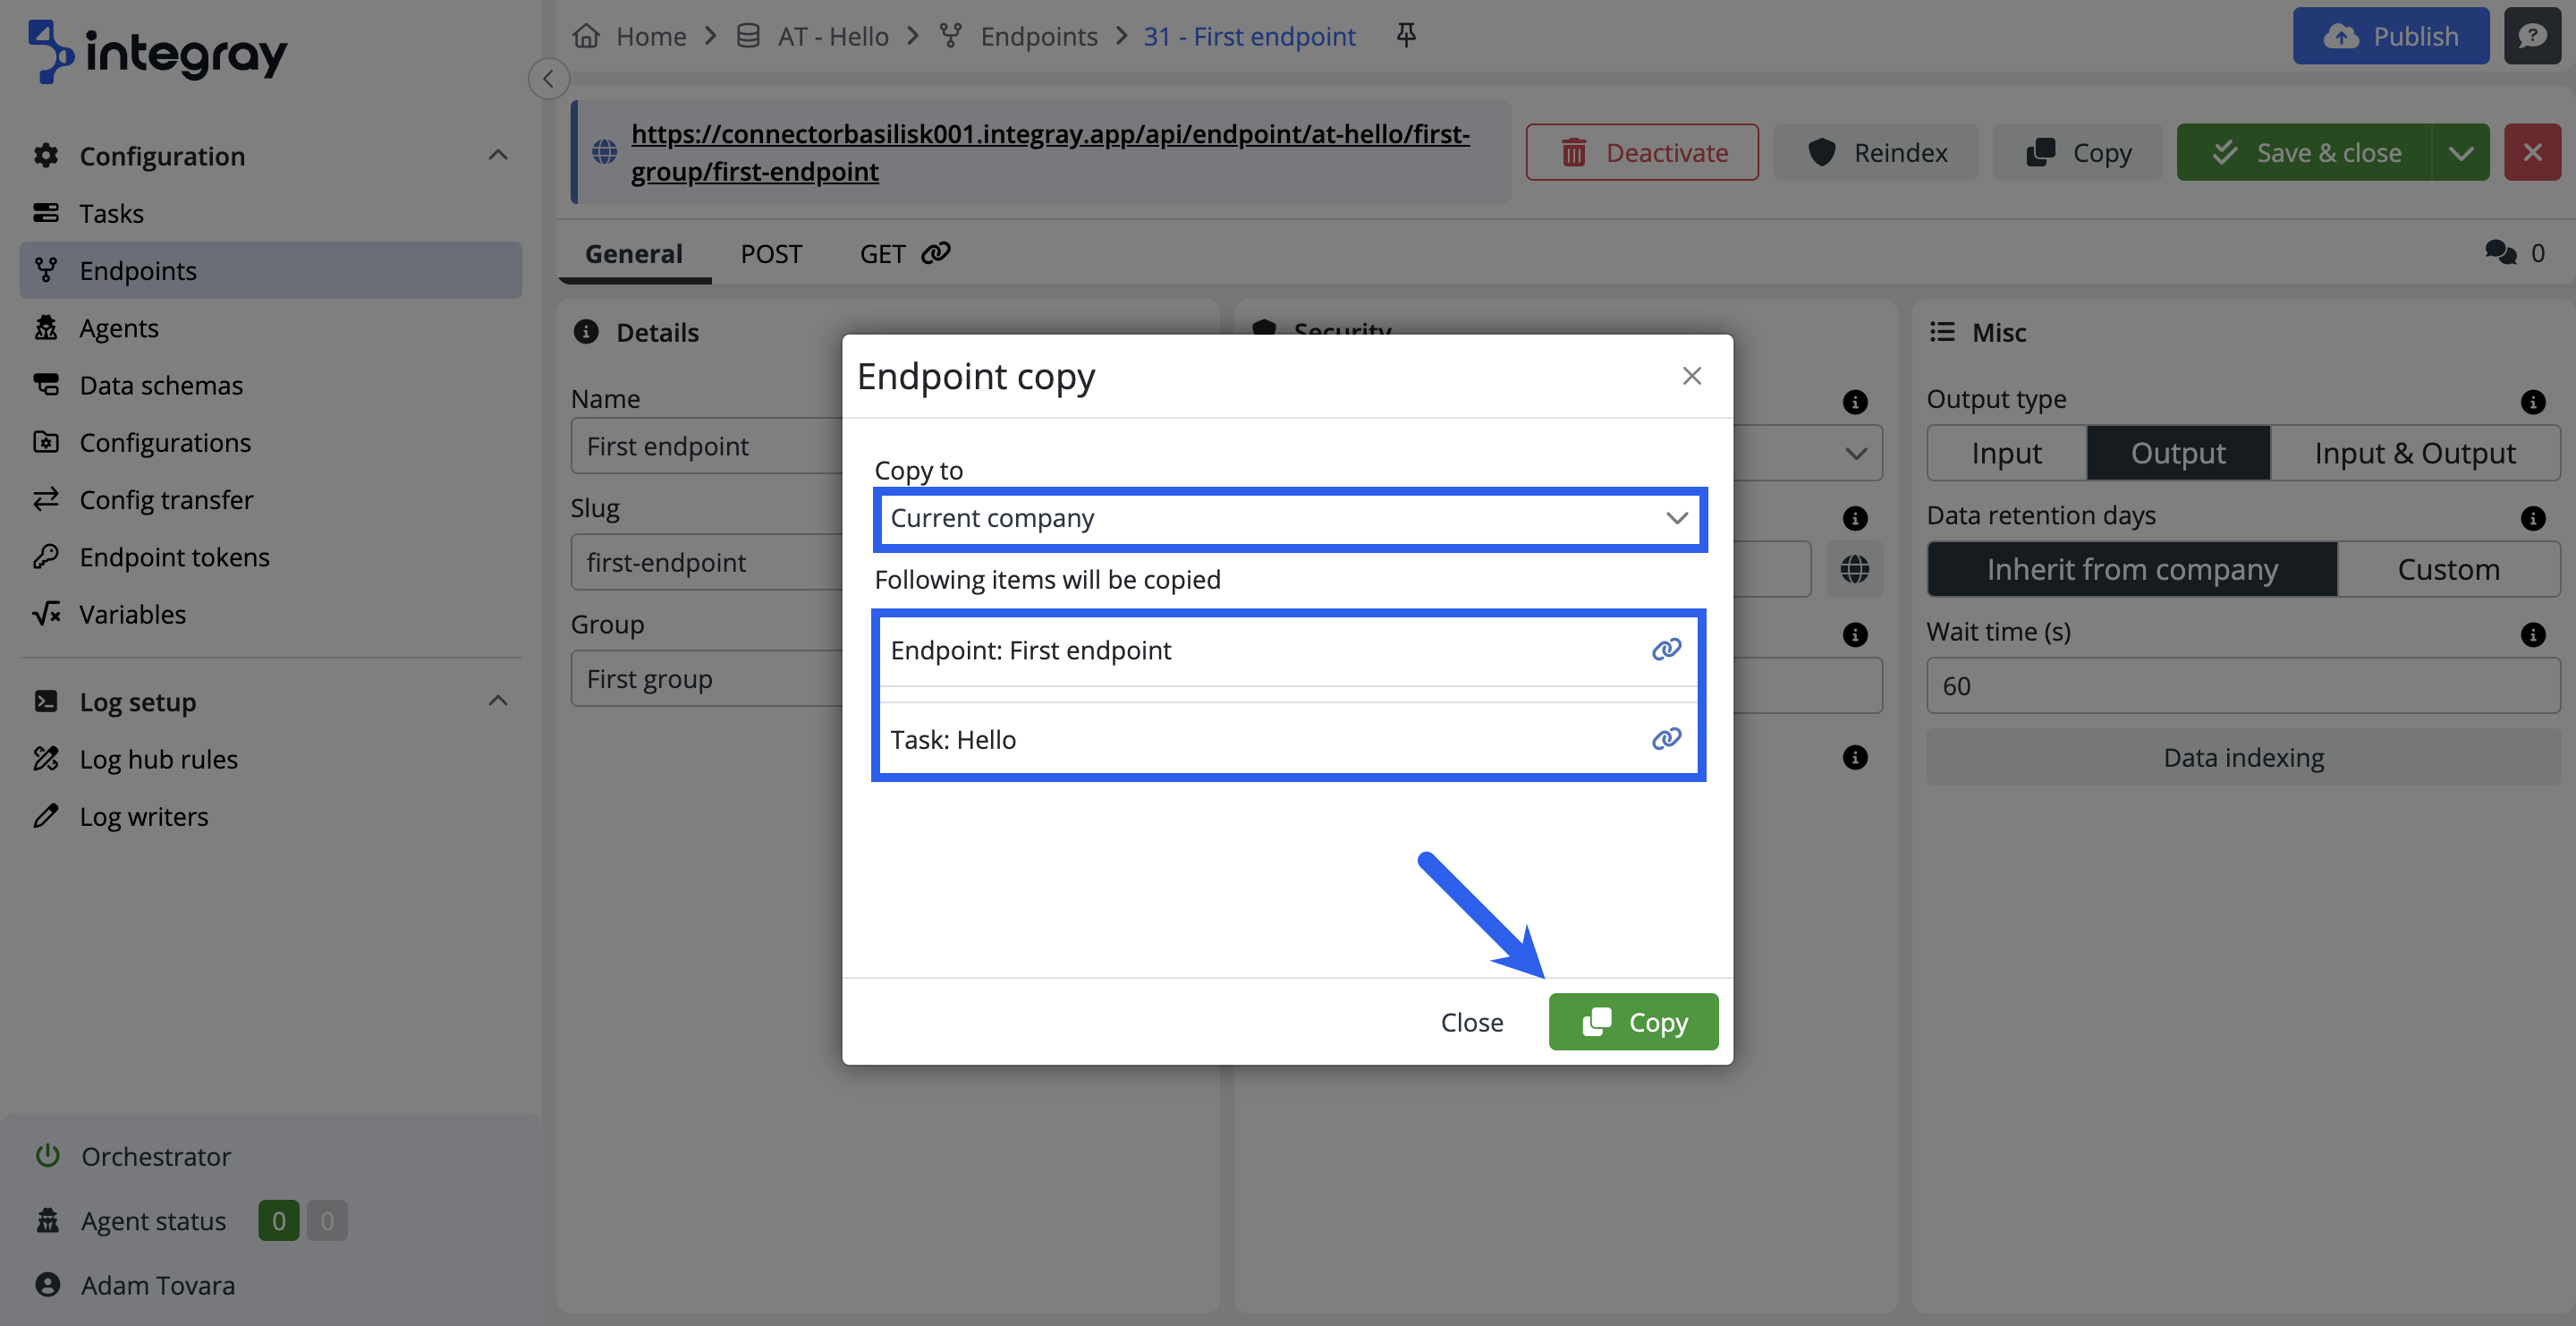Click link icon next to Endpoint: First endpoint
The image size is (2576, 1326).
point(1666,650)
